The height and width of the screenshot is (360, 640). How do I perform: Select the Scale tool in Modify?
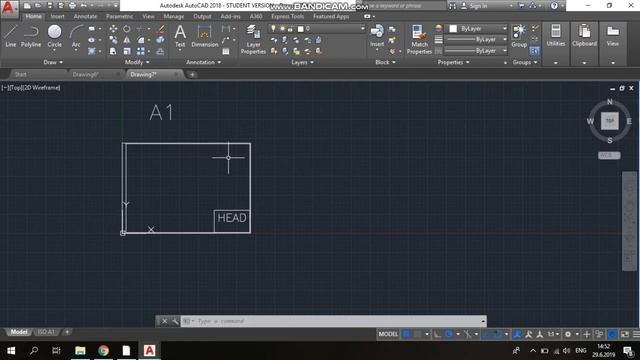pyautogui.click(x=127, y=51)
